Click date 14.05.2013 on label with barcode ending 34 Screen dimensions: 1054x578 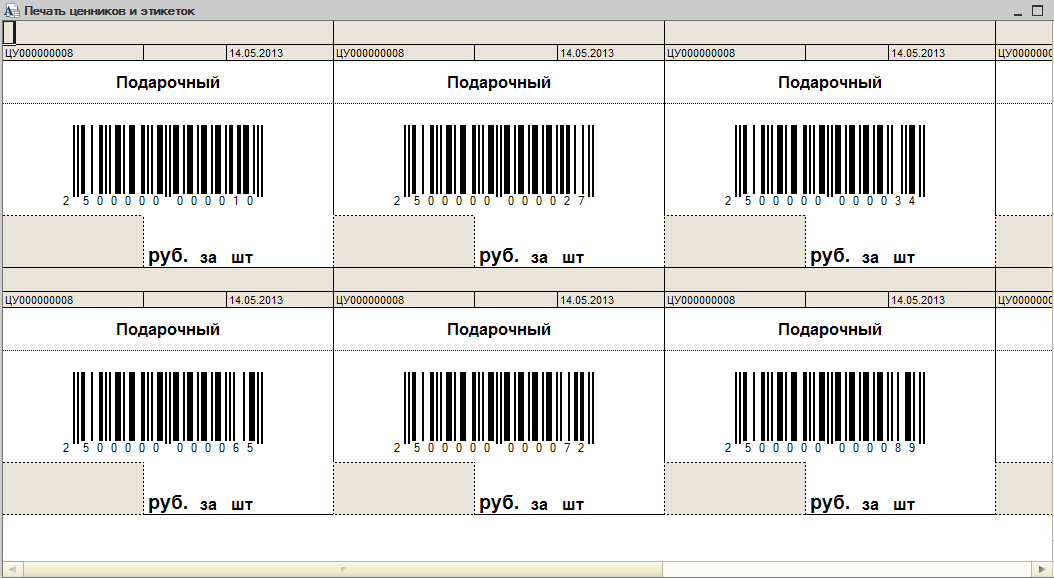click(918, 53)
